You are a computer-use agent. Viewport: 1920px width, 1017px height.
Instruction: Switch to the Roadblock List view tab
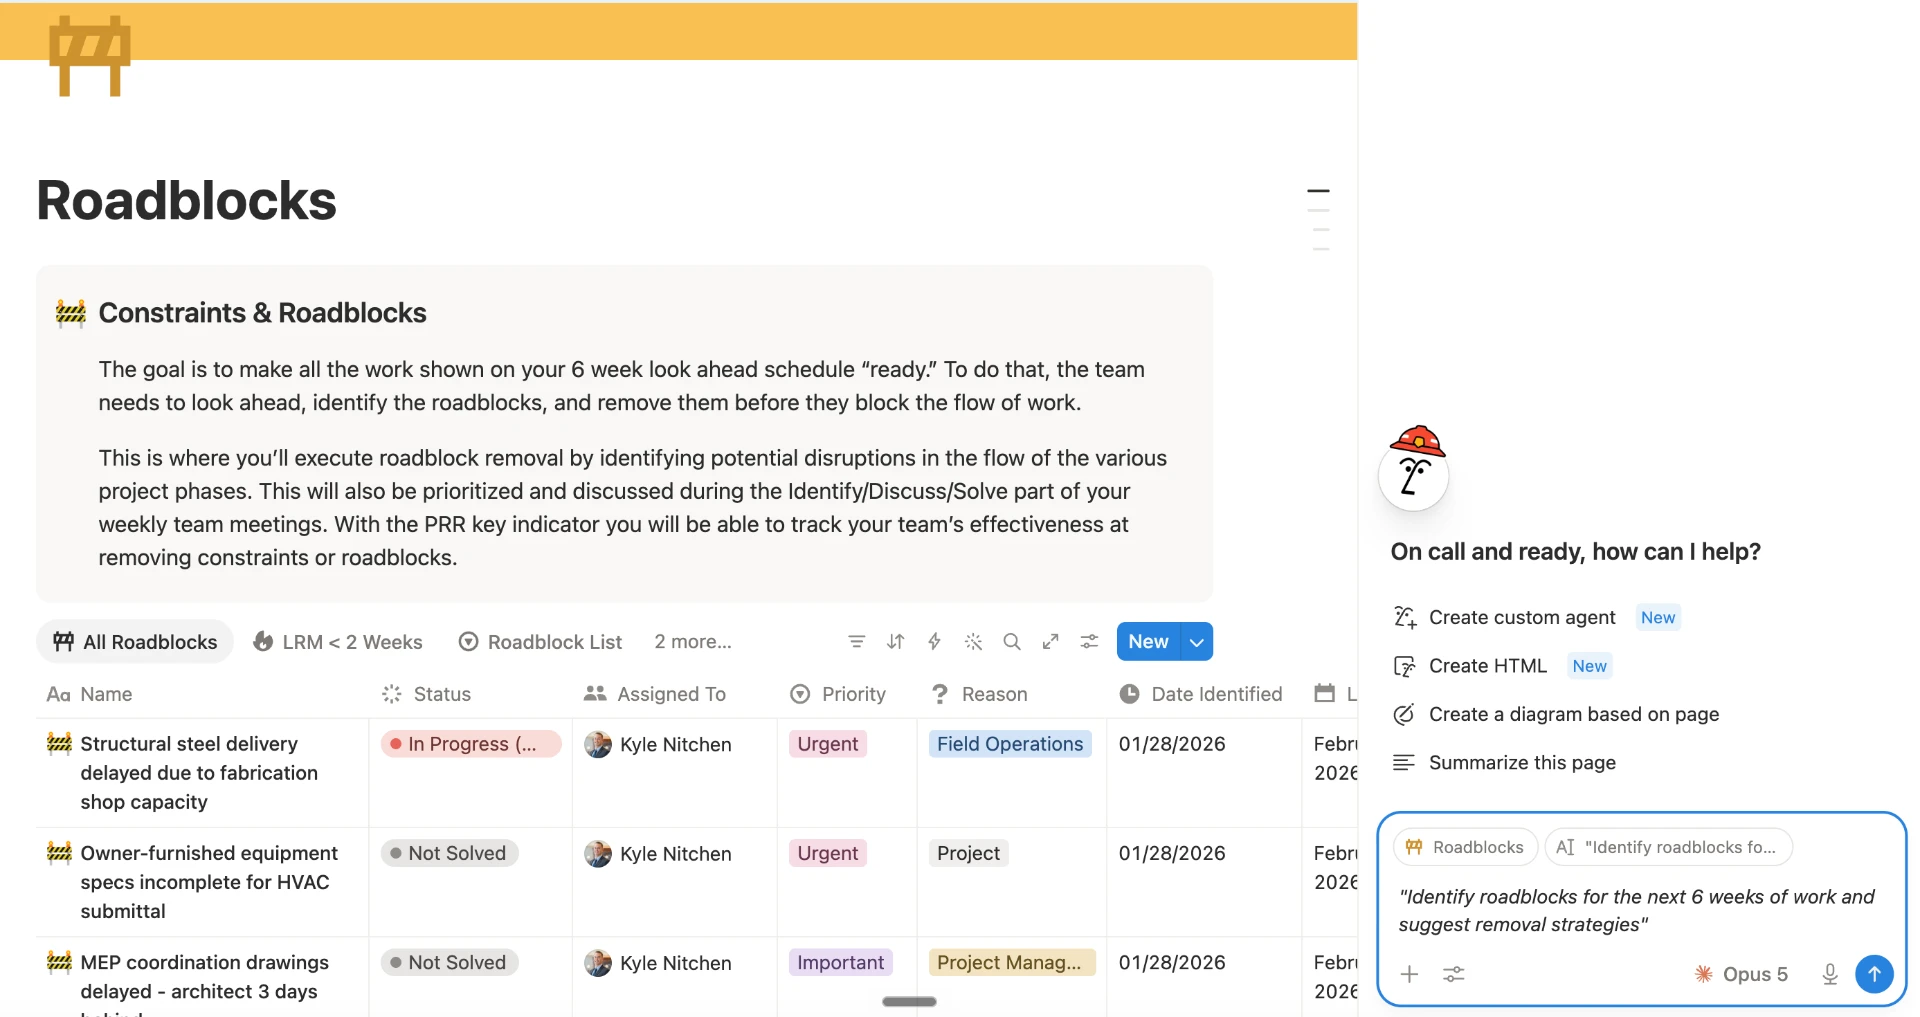pyautogui.click(x=540, y=642)
